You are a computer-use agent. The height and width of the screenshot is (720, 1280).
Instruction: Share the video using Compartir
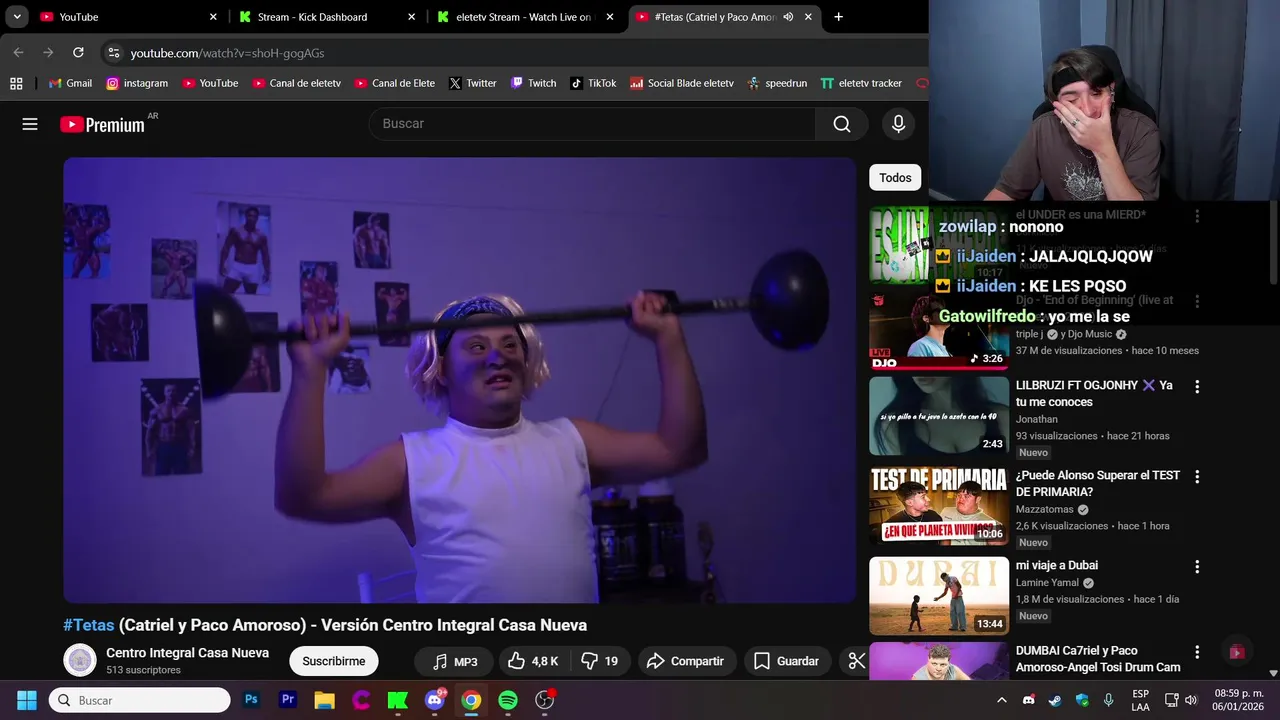pyautogui.click(x=685, y=661)
